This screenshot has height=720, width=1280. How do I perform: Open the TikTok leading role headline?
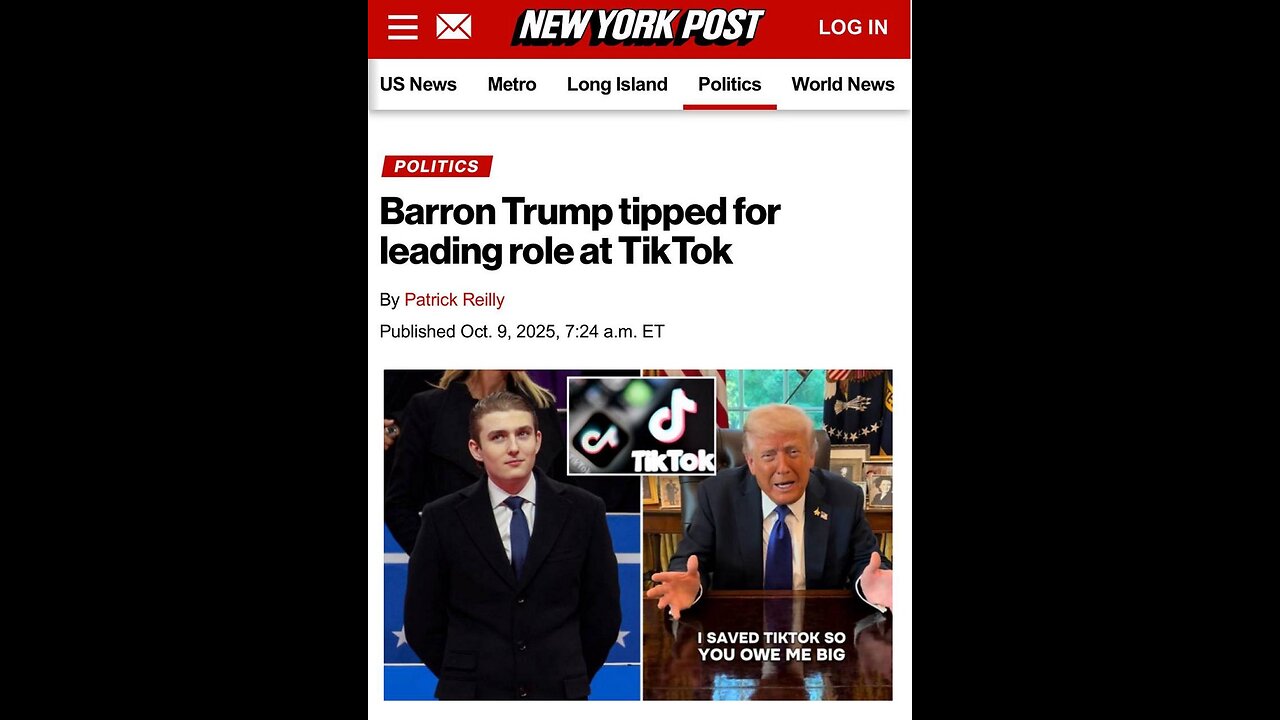(x=580, y=231)
